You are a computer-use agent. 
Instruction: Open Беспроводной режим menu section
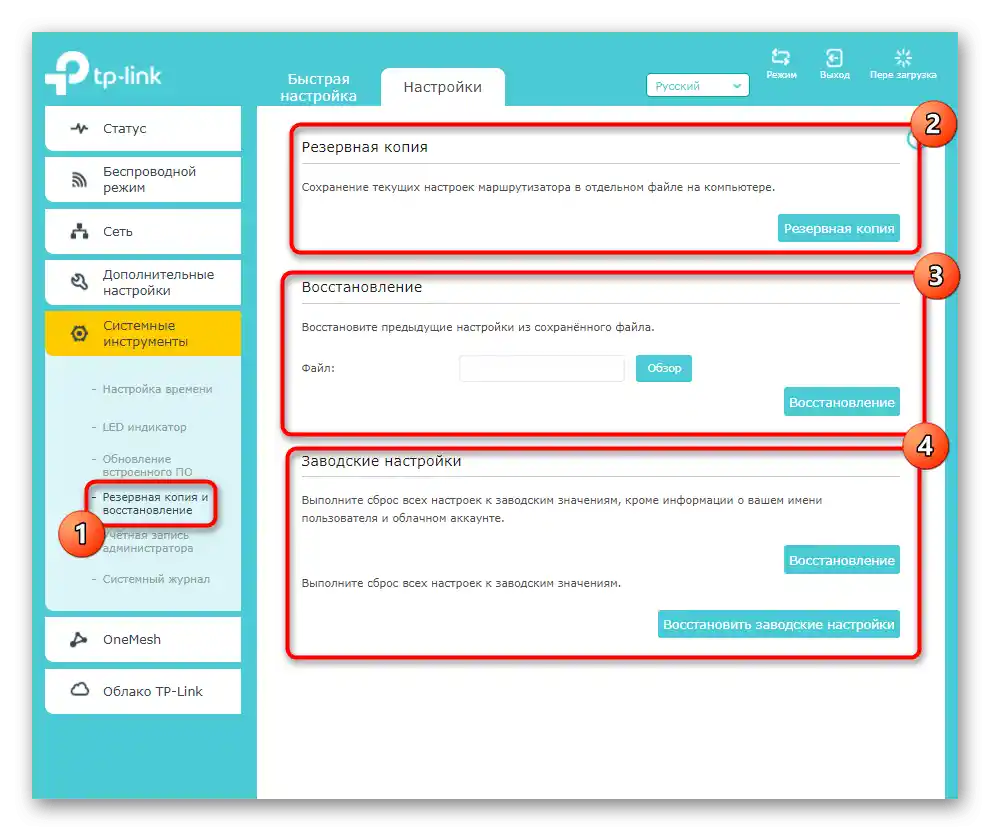[x=143, y=179]
